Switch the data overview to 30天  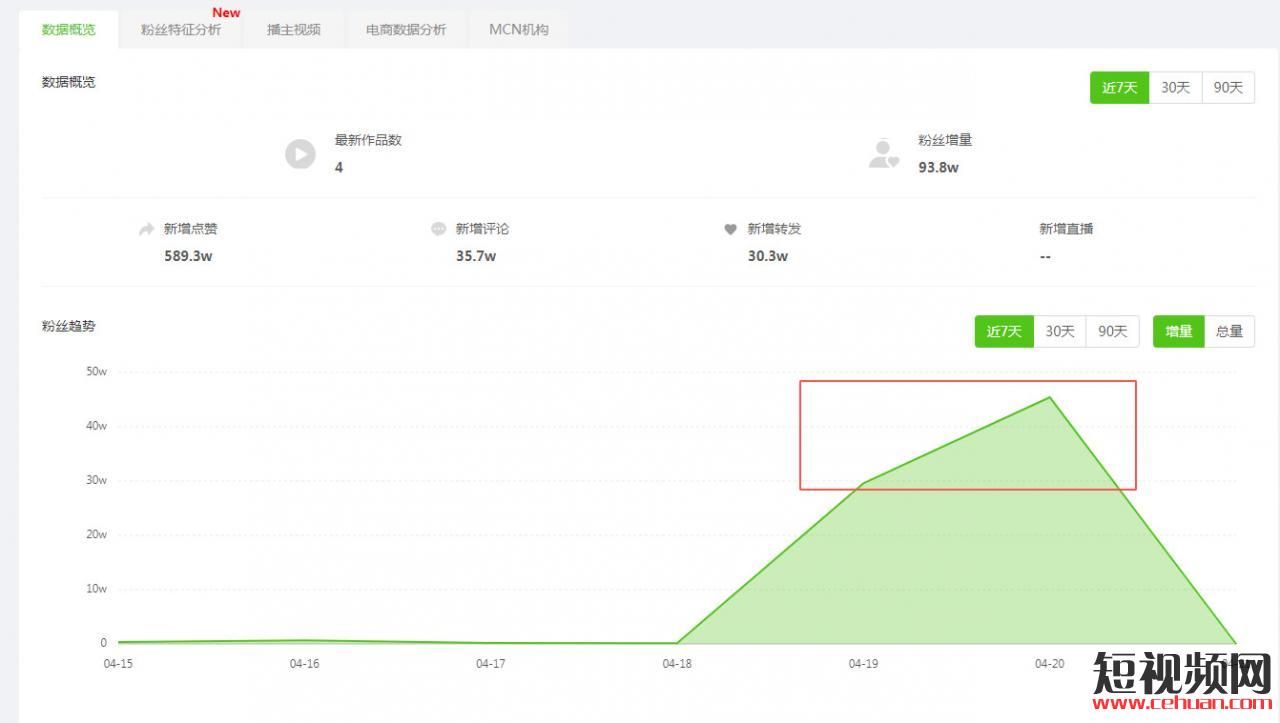pyautogui.click(x=1175, y=88)
